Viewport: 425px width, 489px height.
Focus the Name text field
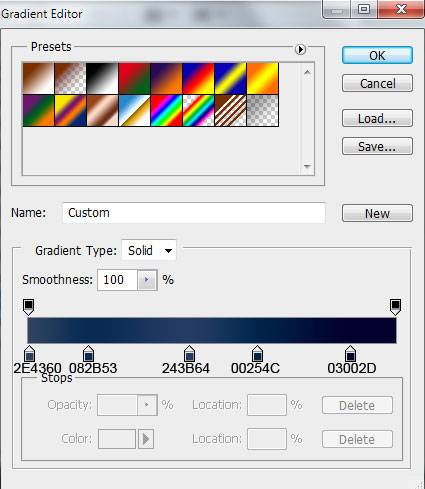pos(194,213)
